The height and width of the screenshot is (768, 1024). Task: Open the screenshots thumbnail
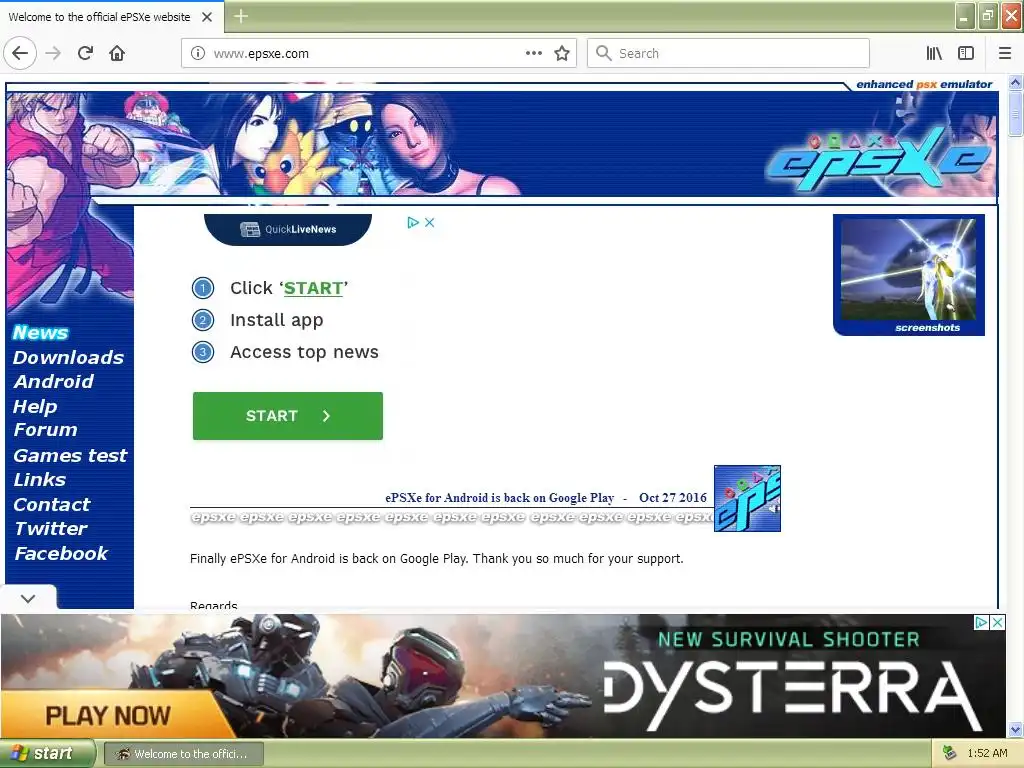pyautogui.click(x=908, y=275)
